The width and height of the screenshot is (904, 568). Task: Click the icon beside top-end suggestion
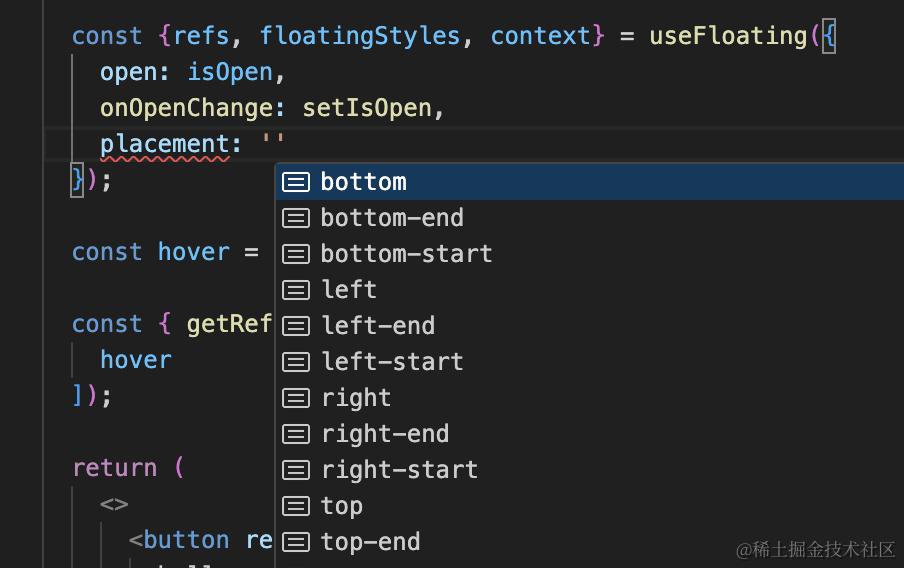coord(295,542)
